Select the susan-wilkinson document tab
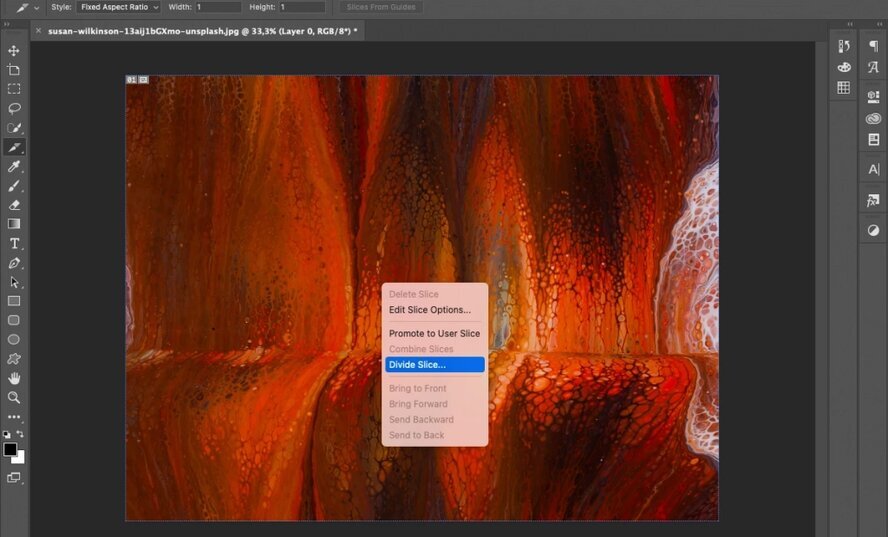Viewport: 888px width, 537px height. (203, 31)
